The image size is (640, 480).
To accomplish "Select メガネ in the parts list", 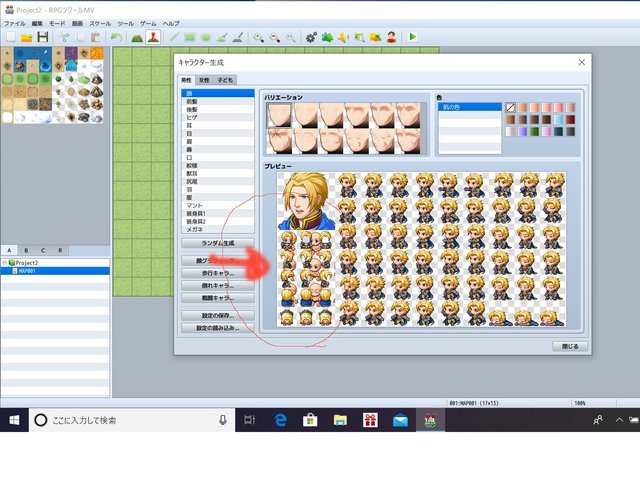I will (218, 229).
